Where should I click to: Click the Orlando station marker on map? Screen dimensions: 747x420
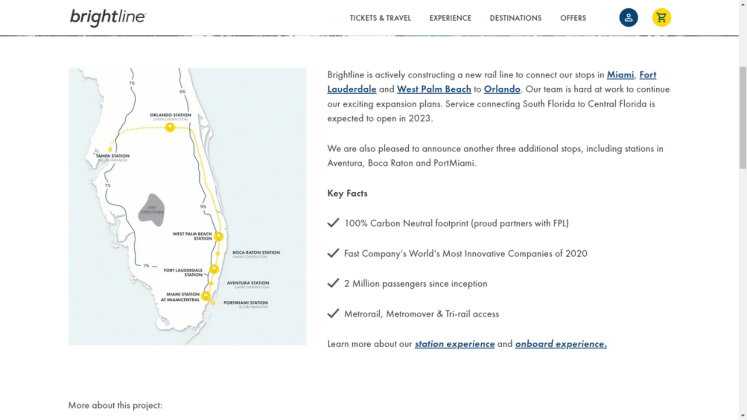coord(170,127)
